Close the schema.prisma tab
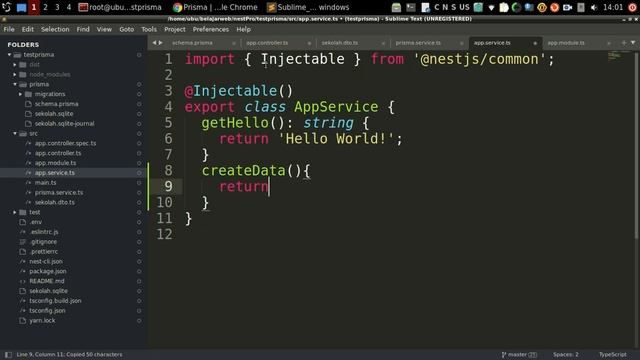This screenshot has height=360, width=640. [234, 43]
